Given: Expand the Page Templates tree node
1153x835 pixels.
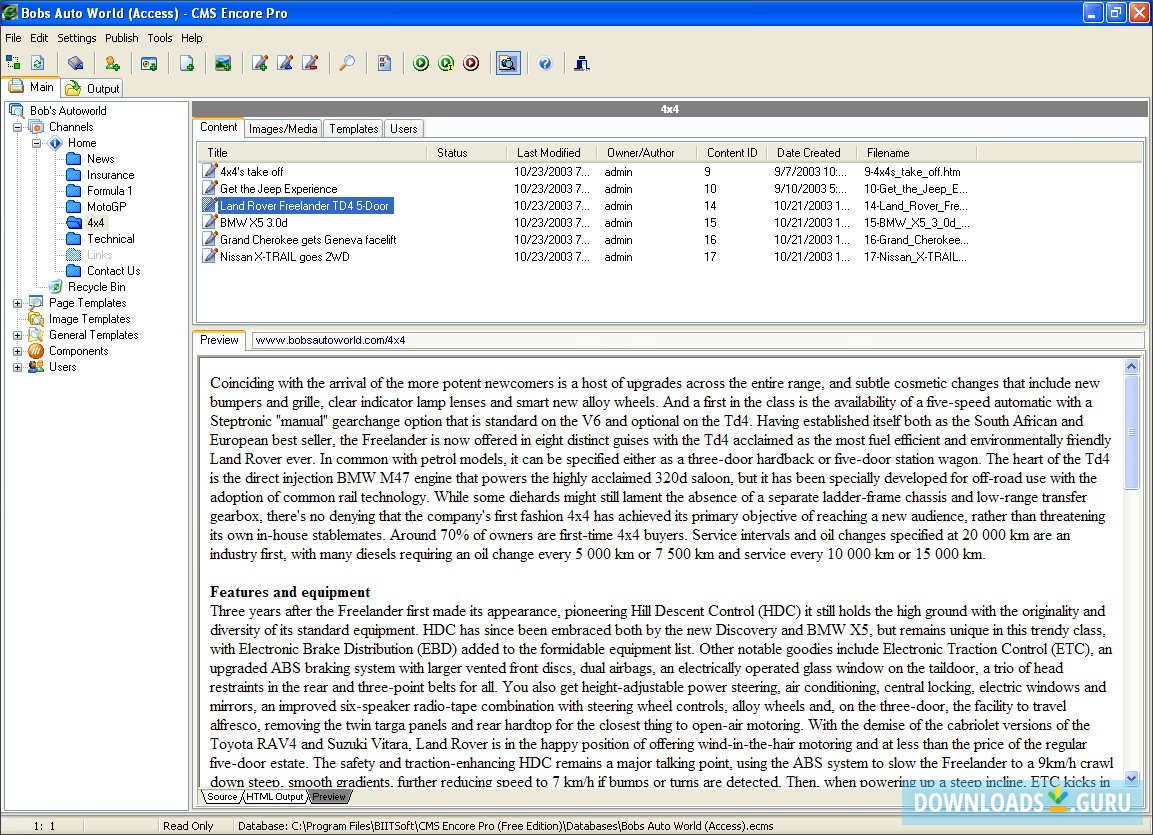Looking at the screenshot, I should [x=16, y=303].
